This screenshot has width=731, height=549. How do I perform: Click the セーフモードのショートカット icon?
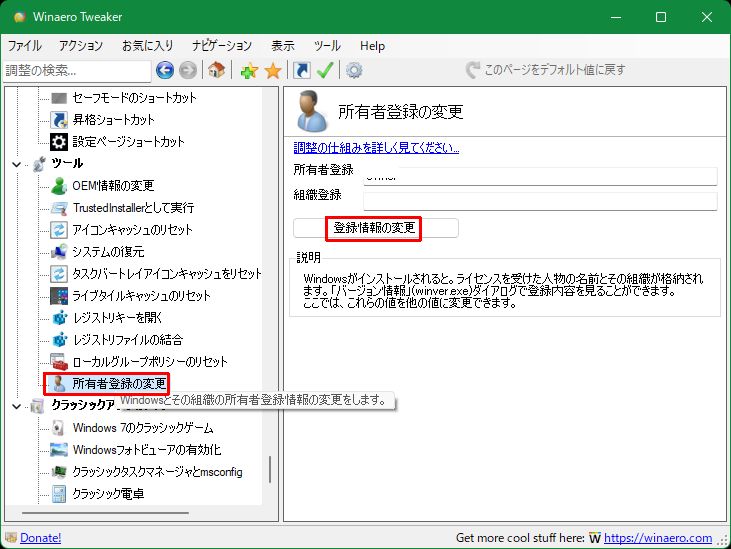[59, 98]
